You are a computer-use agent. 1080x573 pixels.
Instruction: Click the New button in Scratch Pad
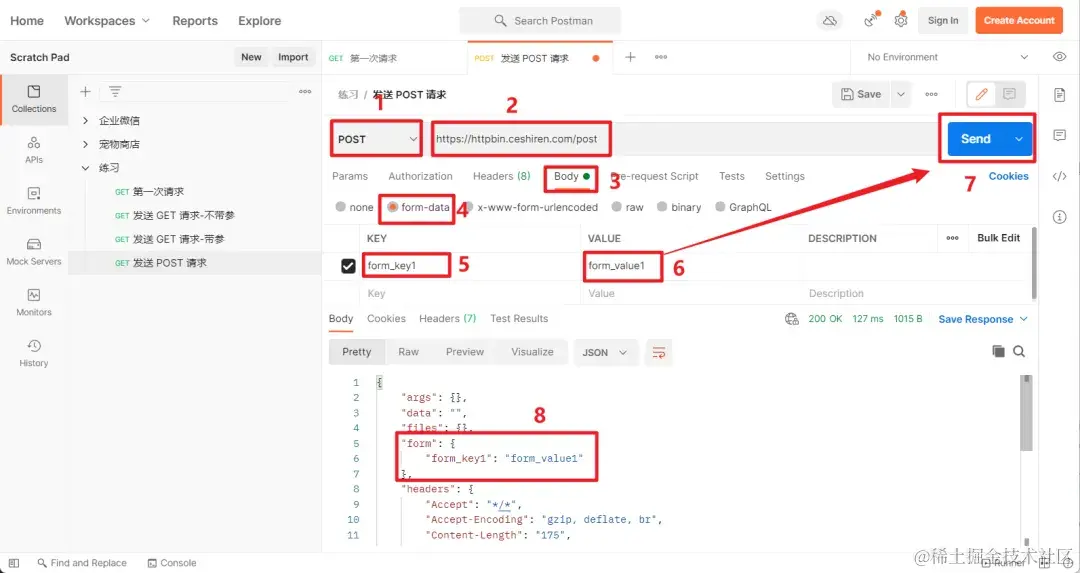point(251,57)
